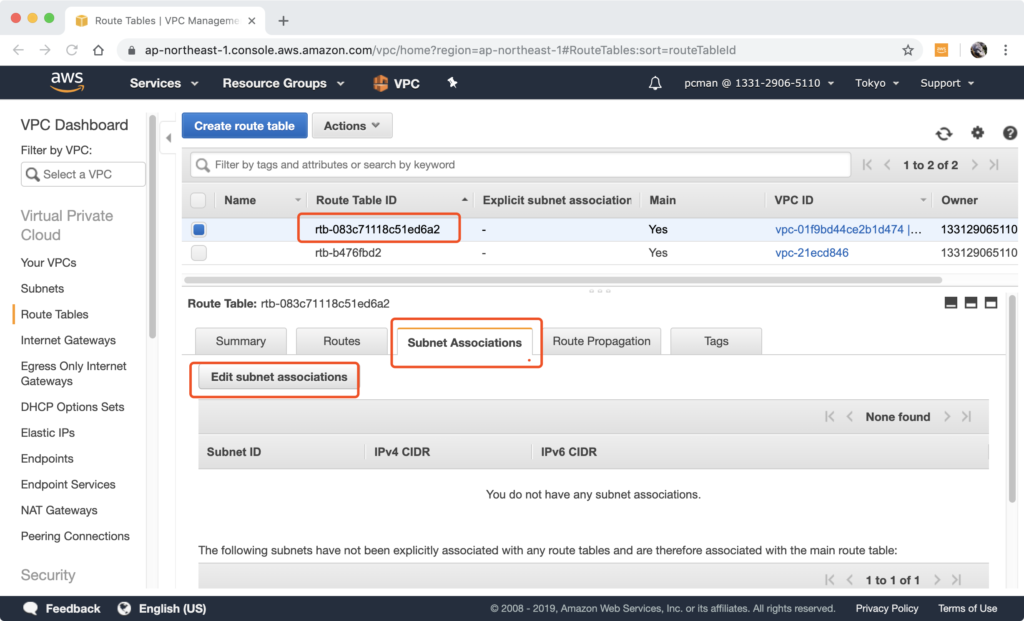Pin services with the pushpin icon
Image resolution: width=1024 pixels, height=621 pixels.
coord(452,82)
